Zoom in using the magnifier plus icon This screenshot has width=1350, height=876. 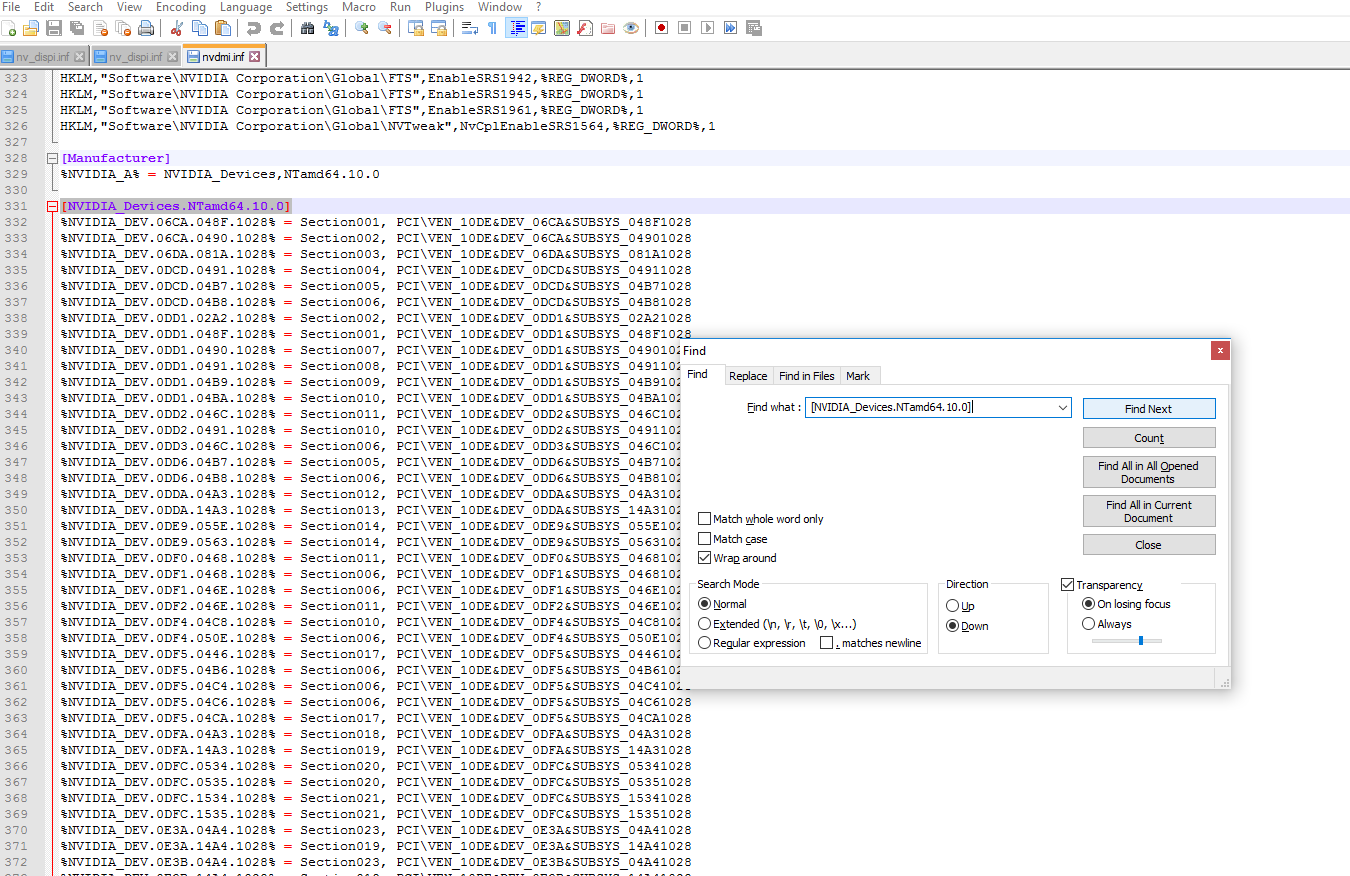(x=362, y=28)
